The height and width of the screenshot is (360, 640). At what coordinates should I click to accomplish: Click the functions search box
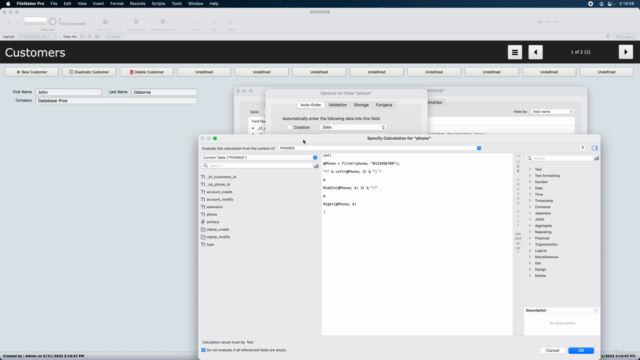coord(560,158)
